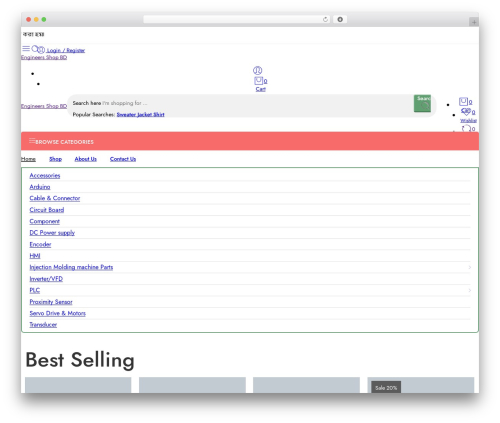Select the DC Power supply category
Viewport: 500px width, 423px height.
(x=52, y=233)
